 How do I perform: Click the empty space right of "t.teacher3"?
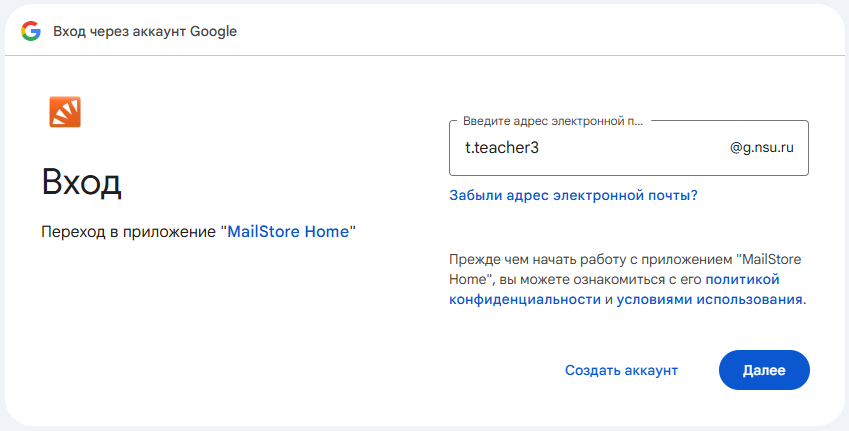(x=634, y=148)
